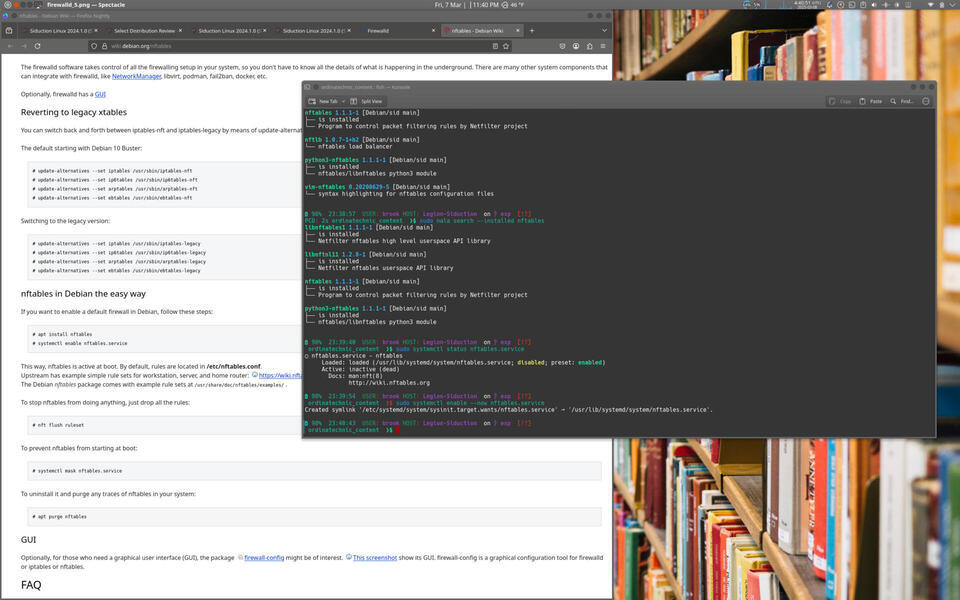960x600 pixels.
Task: Toggle Firefox reader view icon
Action: (x=495, y=46)
